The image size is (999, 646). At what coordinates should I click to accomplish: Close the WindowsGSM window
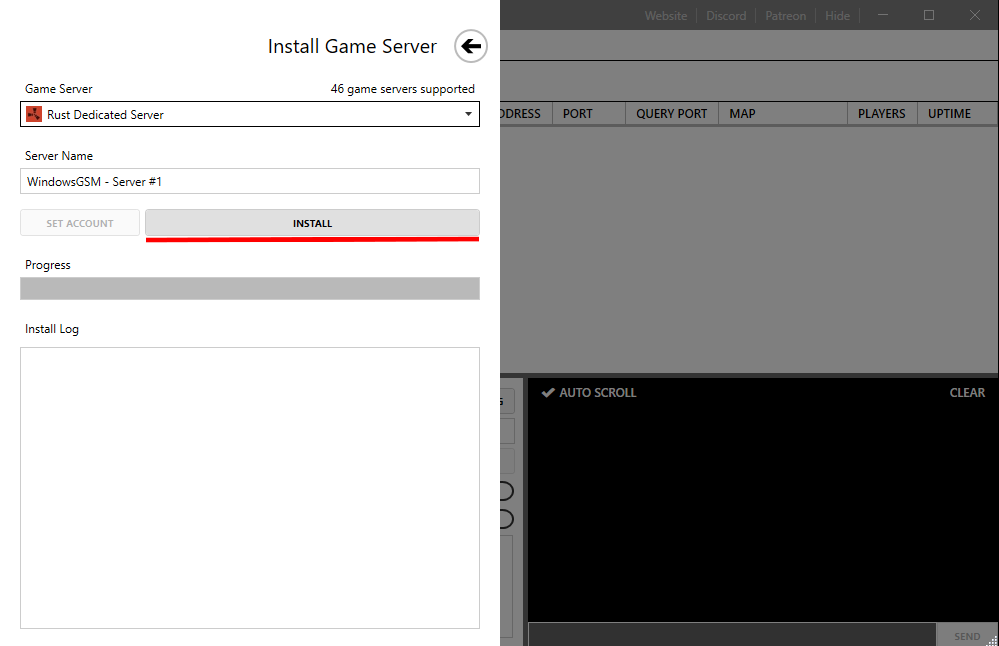975,15
